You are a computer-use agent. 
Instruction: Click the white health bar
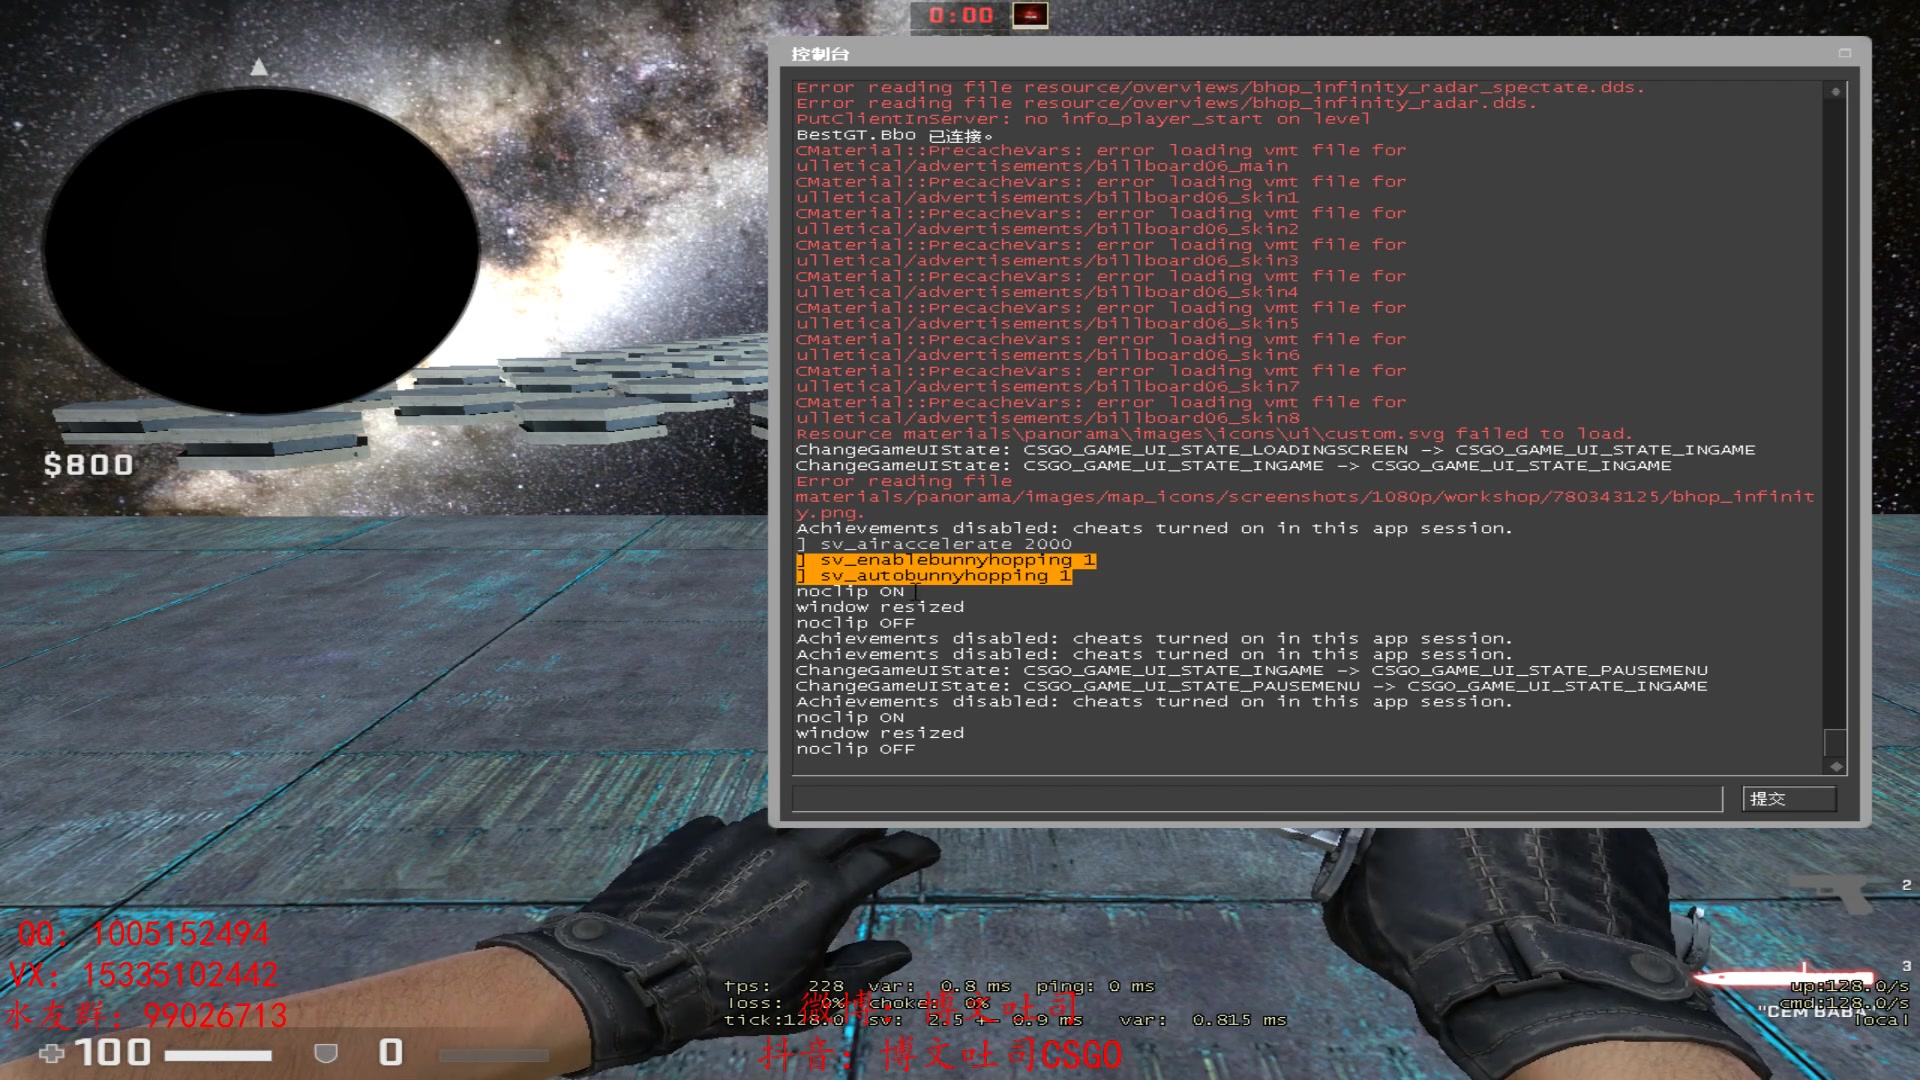pos(218,1055)
